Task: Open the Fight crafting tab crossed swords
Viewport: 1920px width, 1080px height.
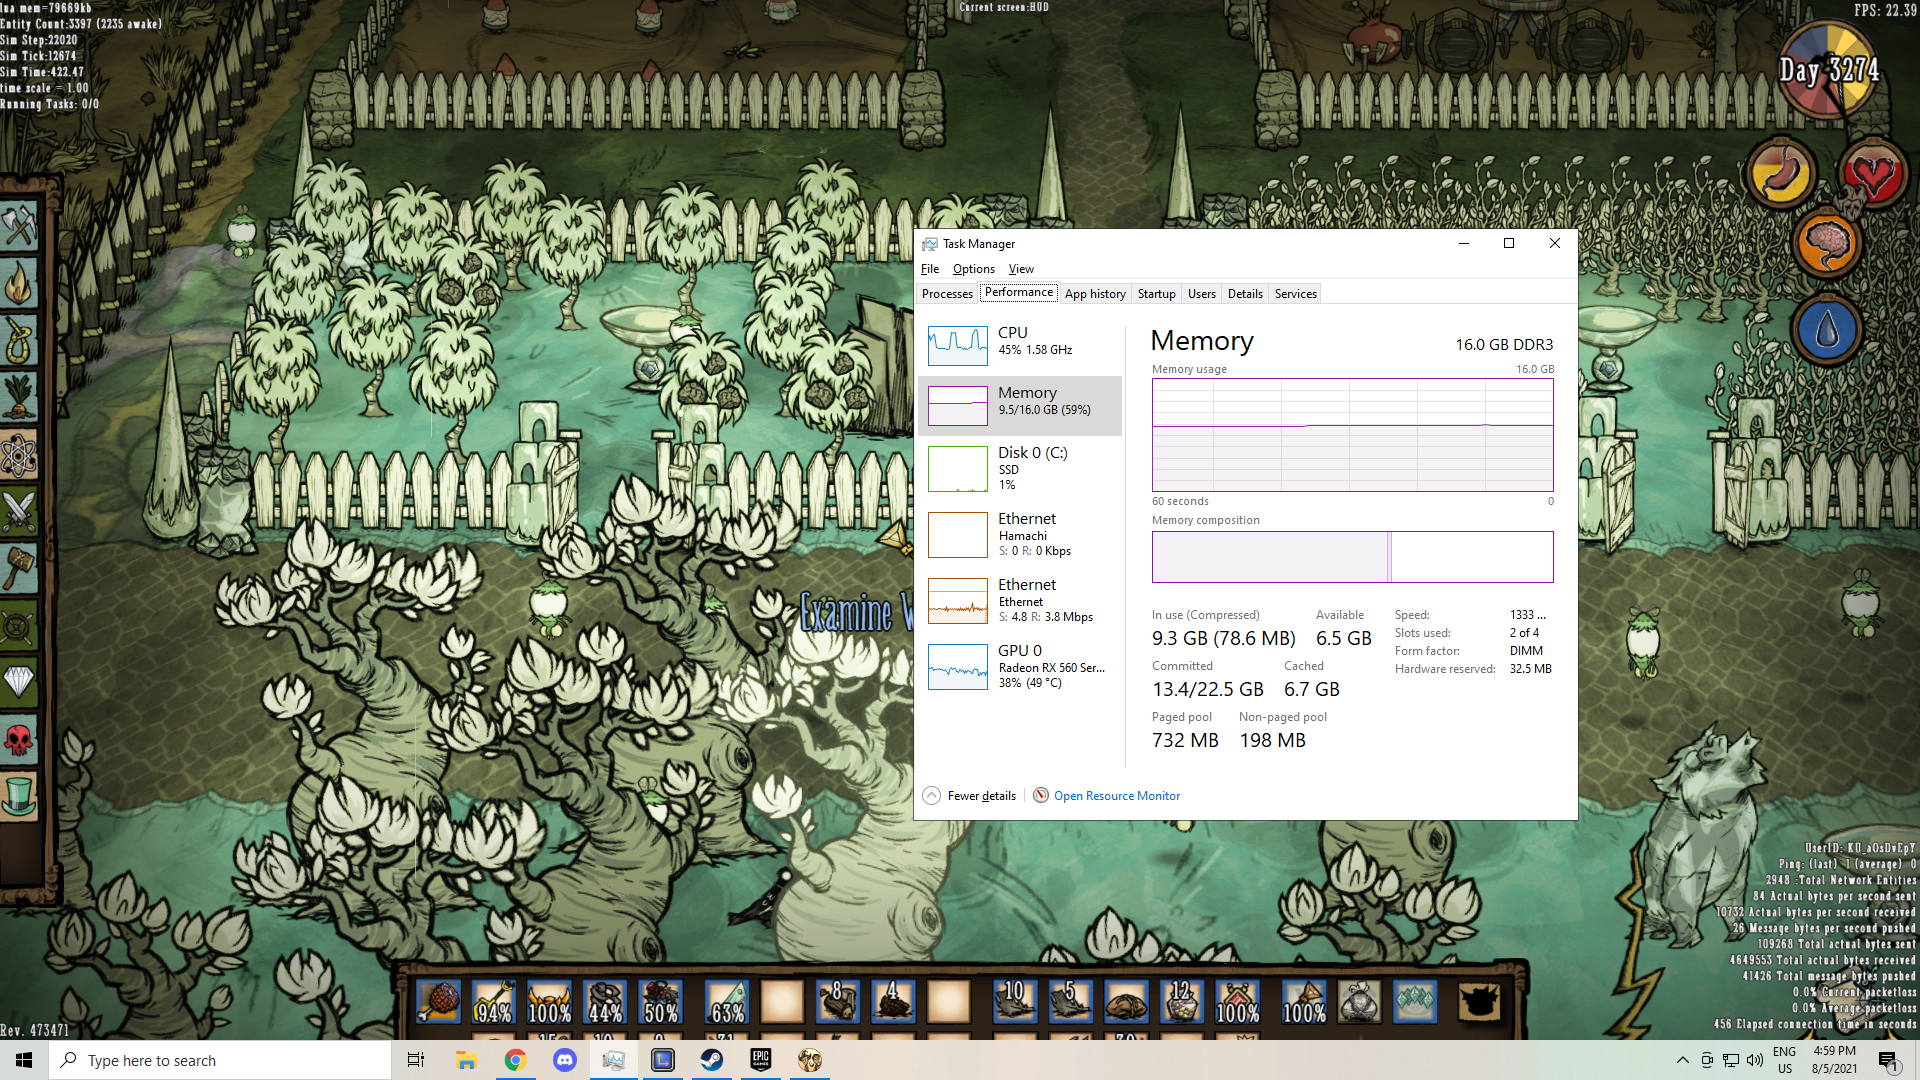Action: 19,511
